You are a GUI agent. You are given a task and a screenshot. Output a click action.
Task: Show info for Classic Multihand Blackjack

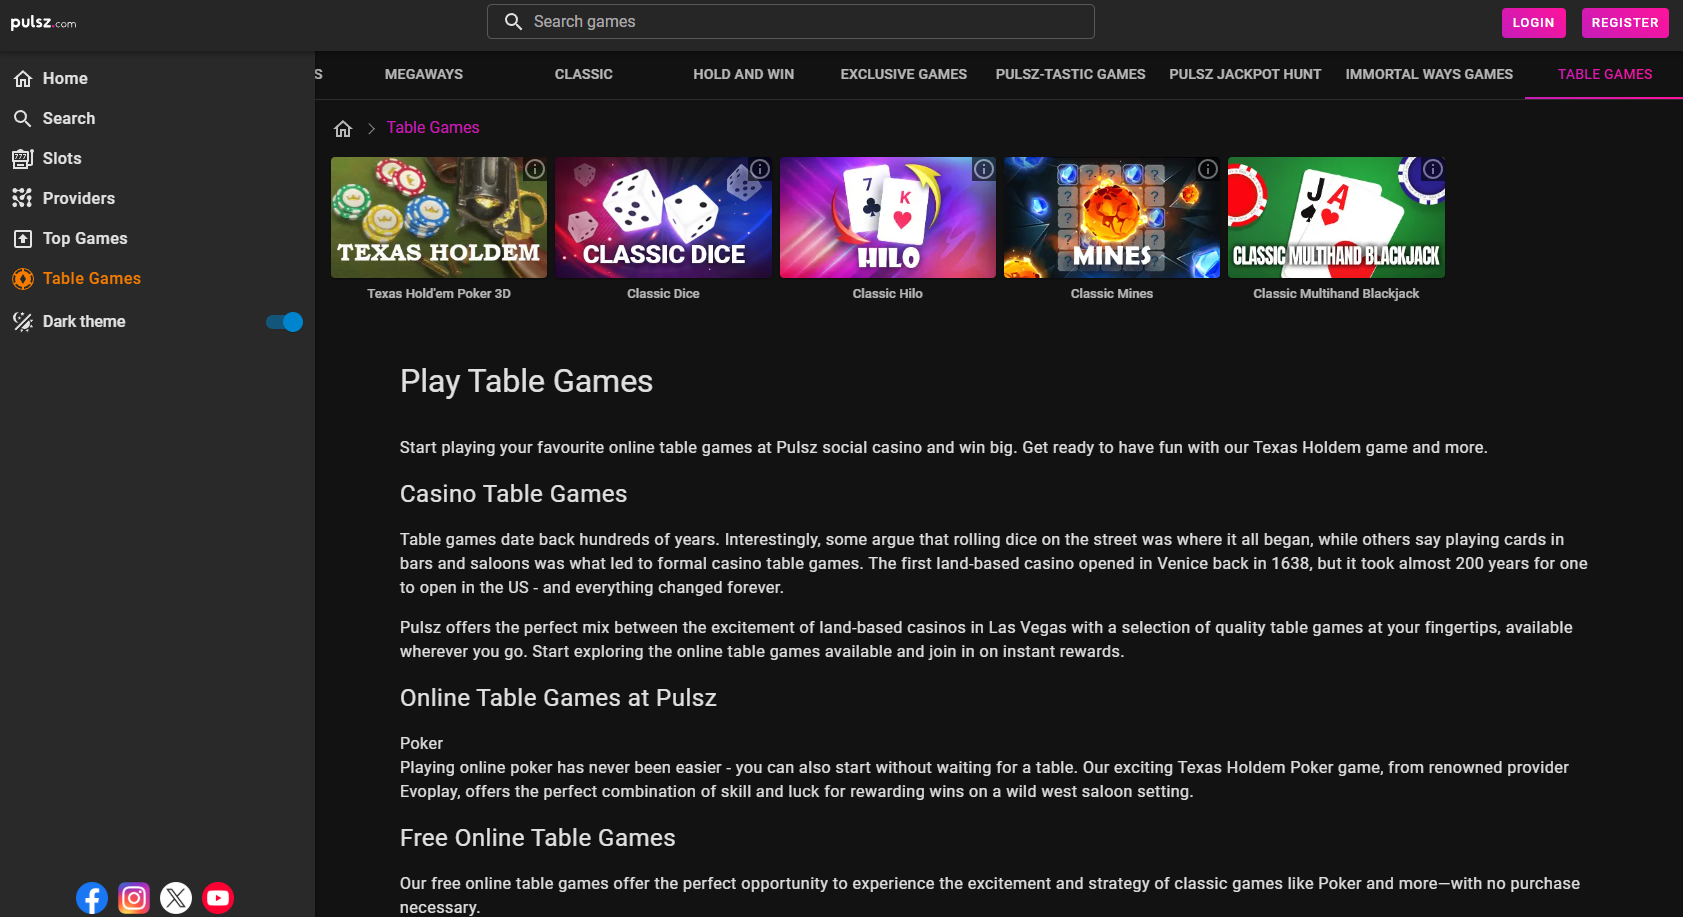pyautogui.click(x=1433, y=169)
